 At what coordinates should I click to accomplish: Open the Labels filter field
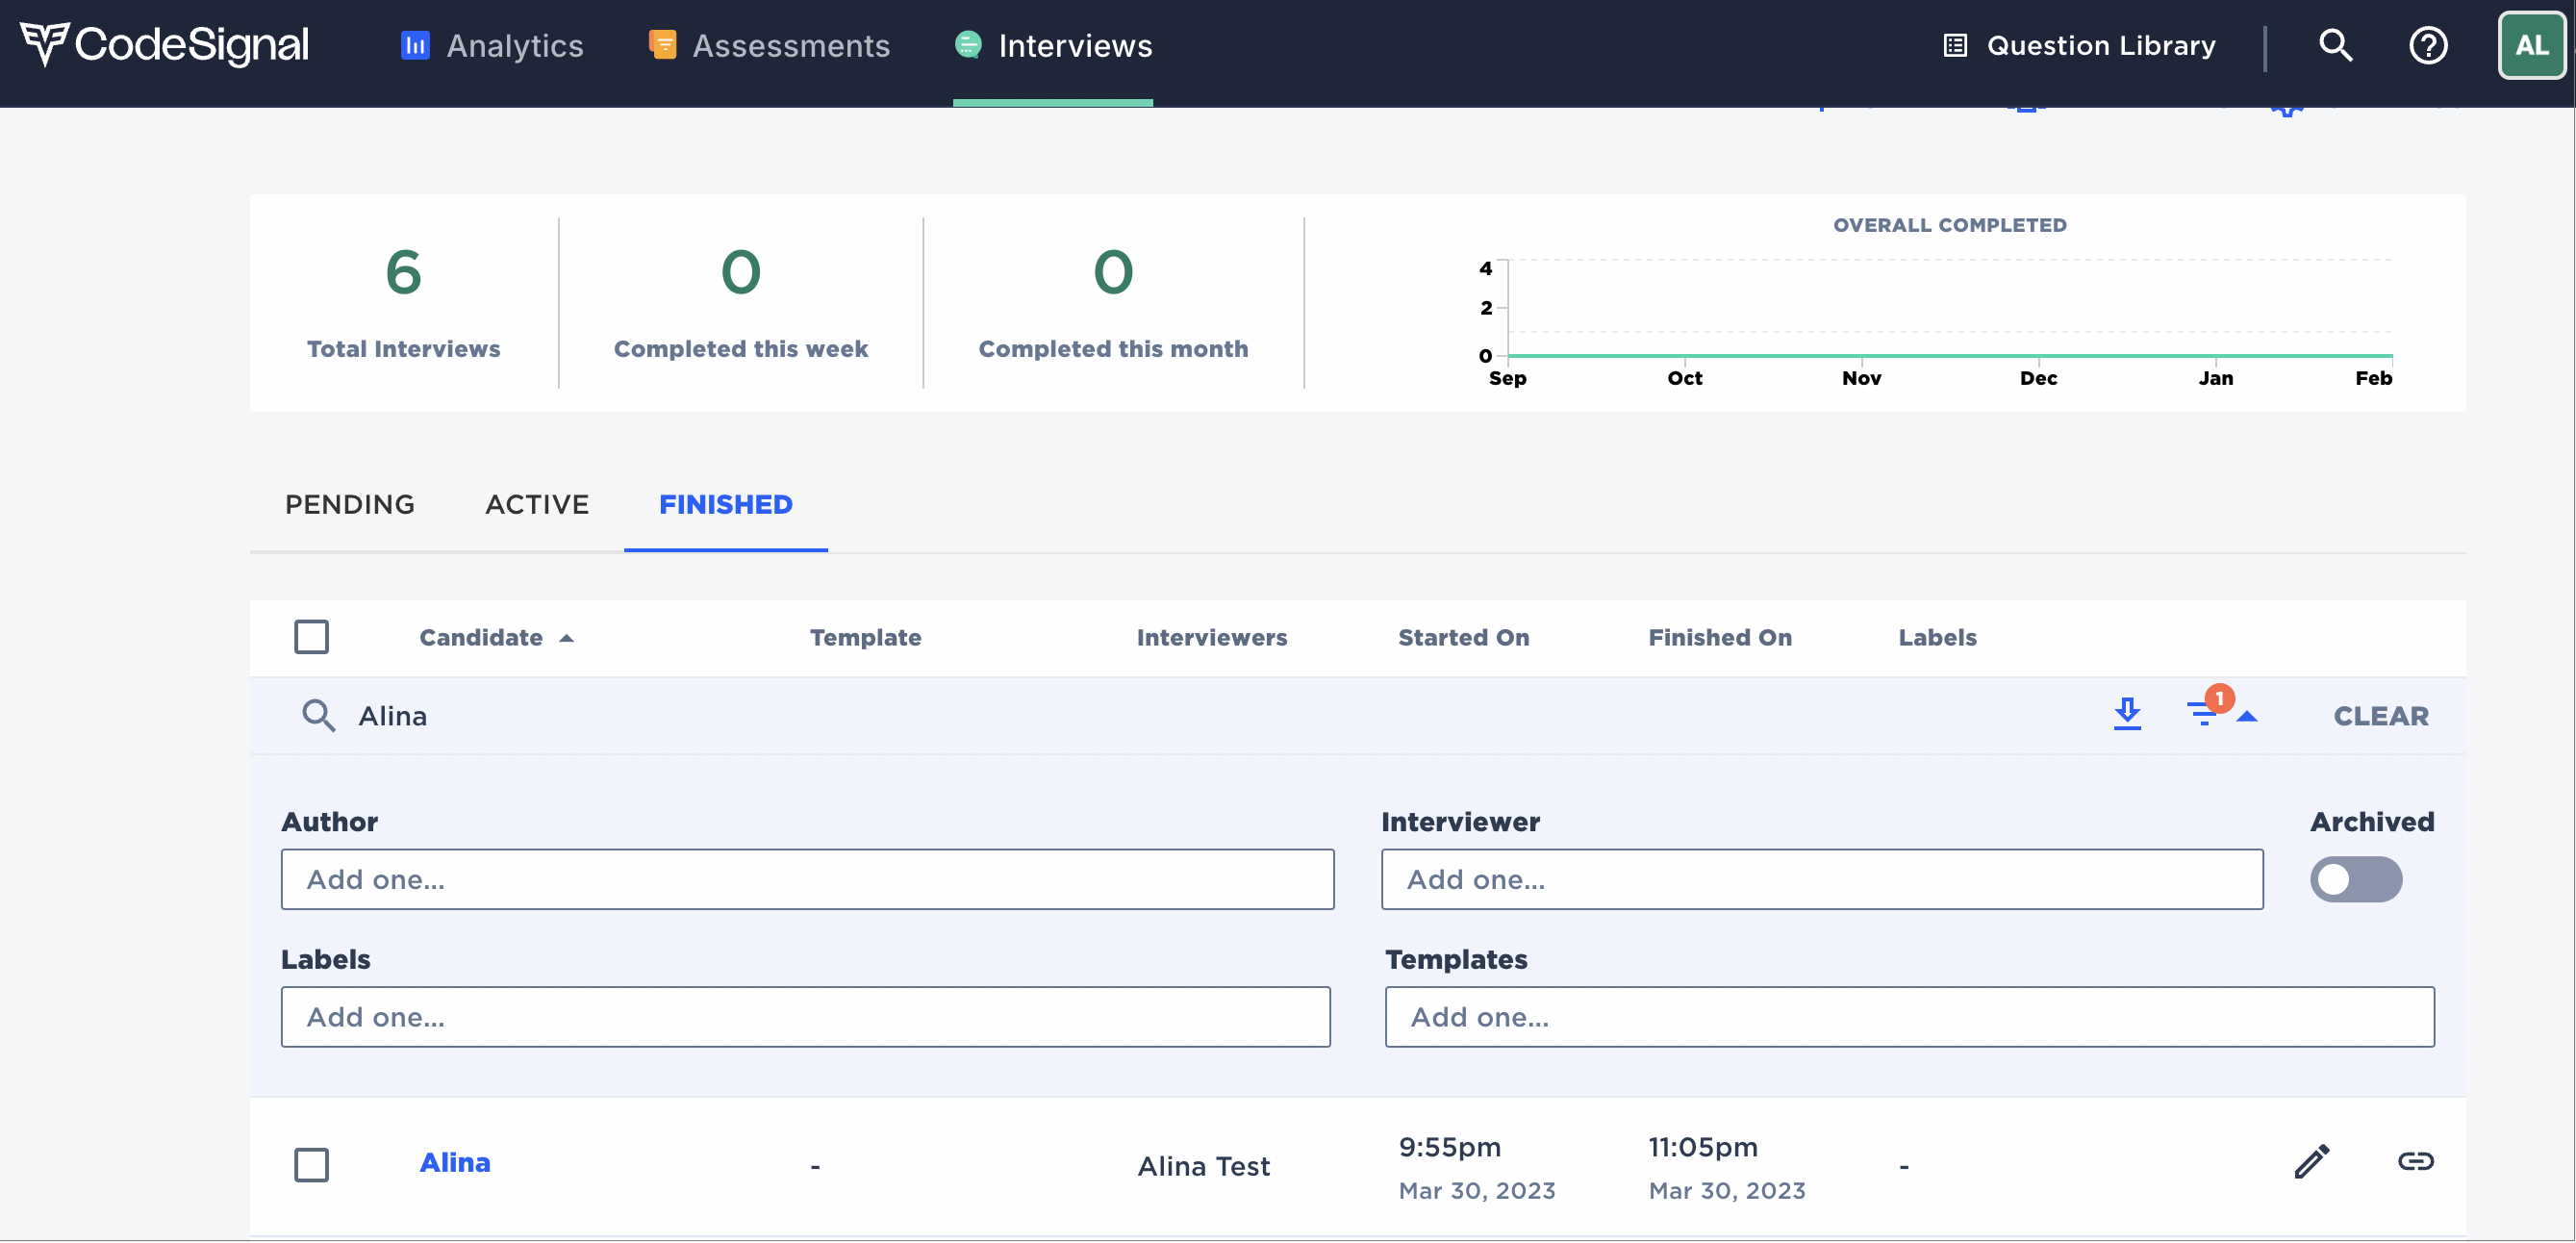(x=806, y=1017)
